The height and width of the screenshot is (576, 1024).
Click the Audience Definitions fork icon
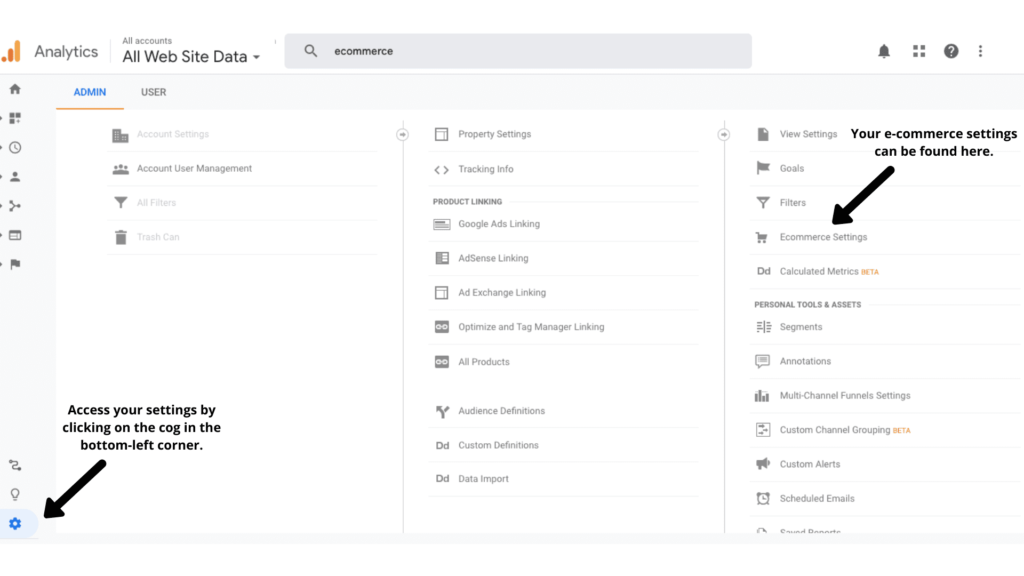point(442,411)
